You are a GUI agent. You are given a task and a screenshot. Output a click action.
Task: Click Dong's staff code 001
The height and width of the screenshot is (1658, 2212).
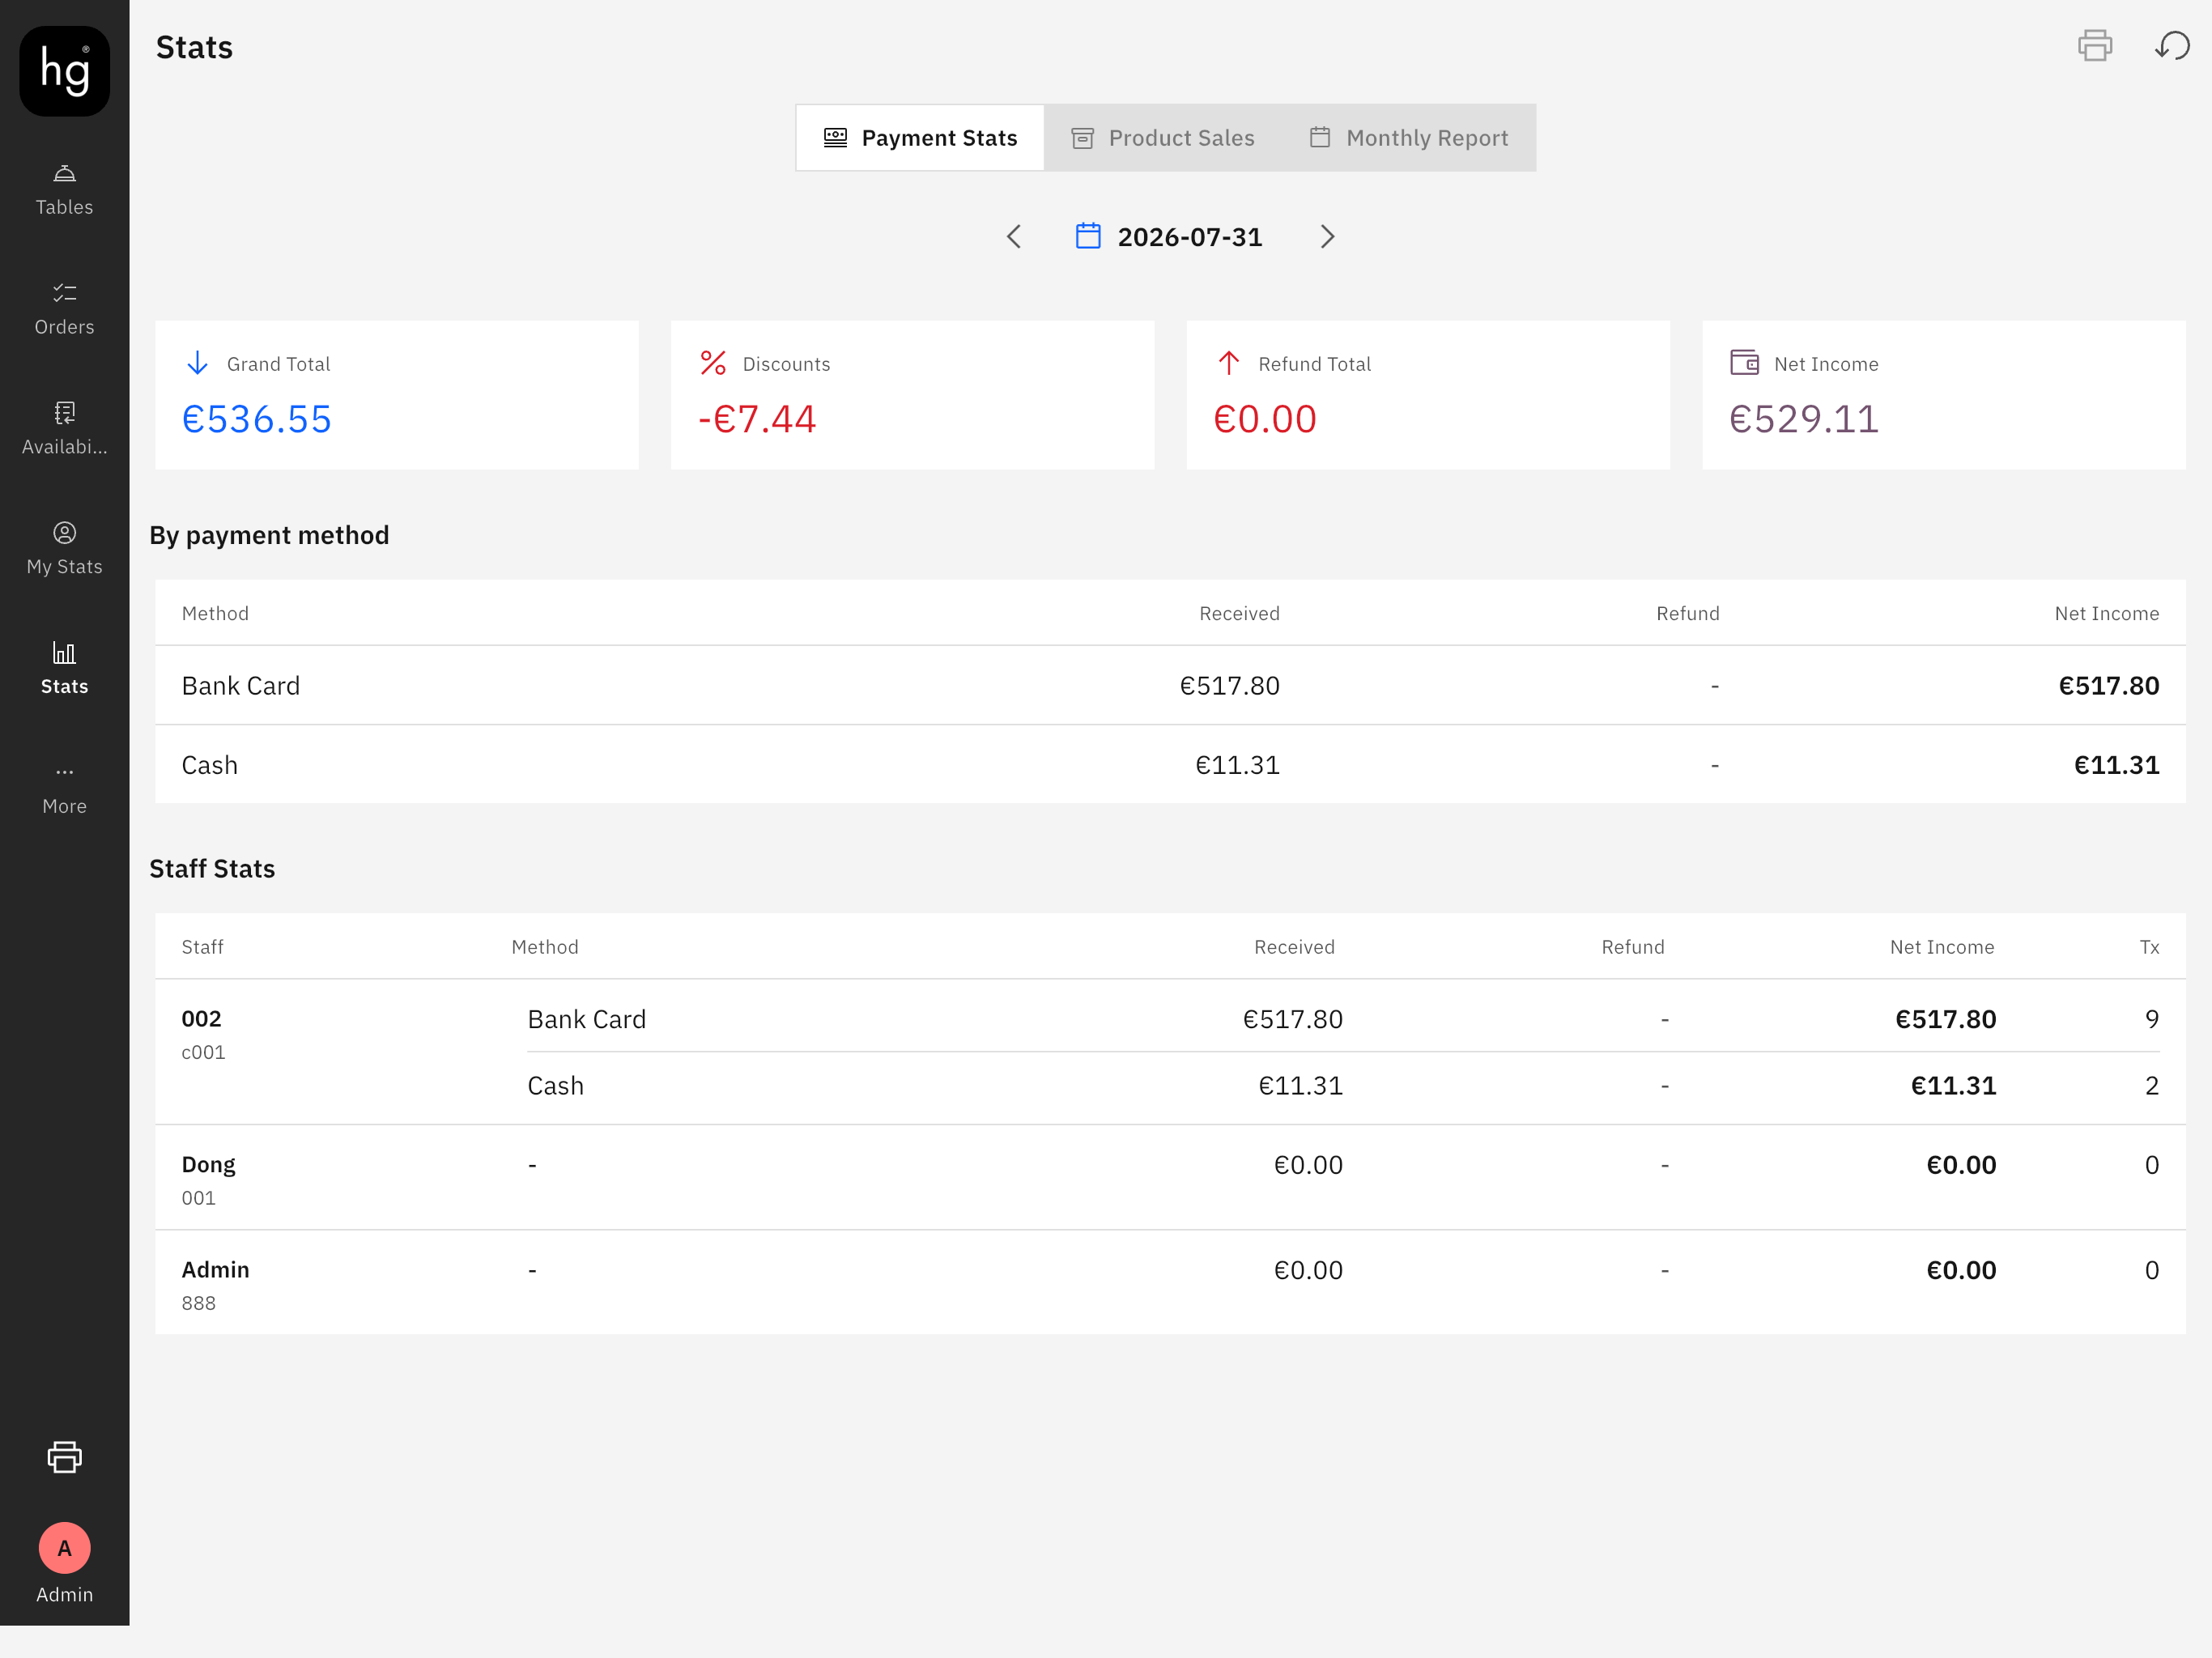coord(198,1198)
